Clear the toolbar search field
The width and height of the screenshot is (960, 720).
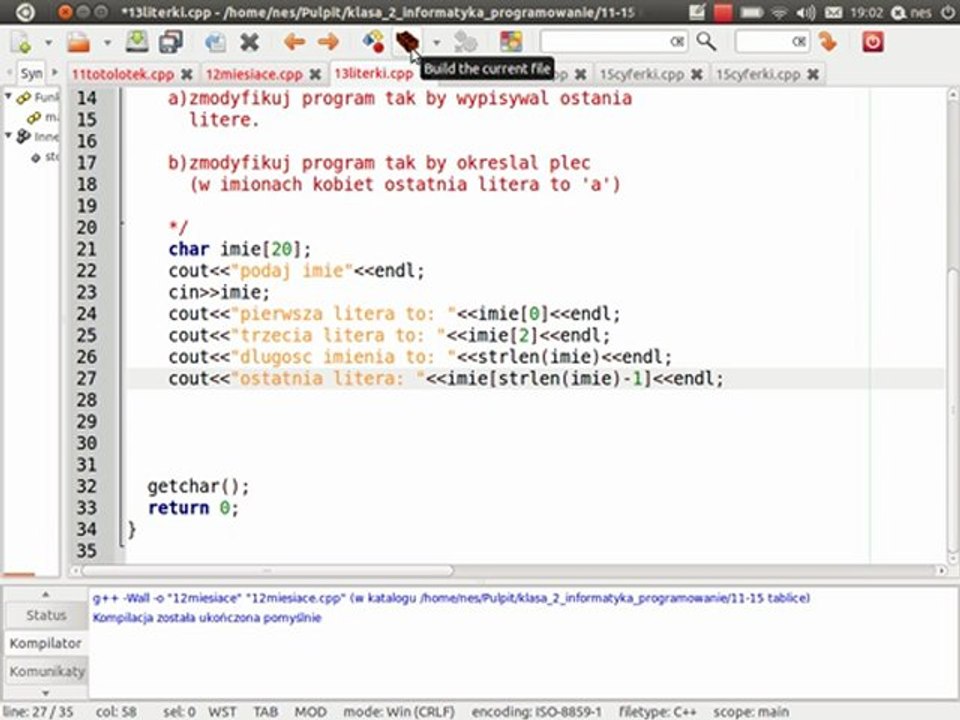[677, 42]
